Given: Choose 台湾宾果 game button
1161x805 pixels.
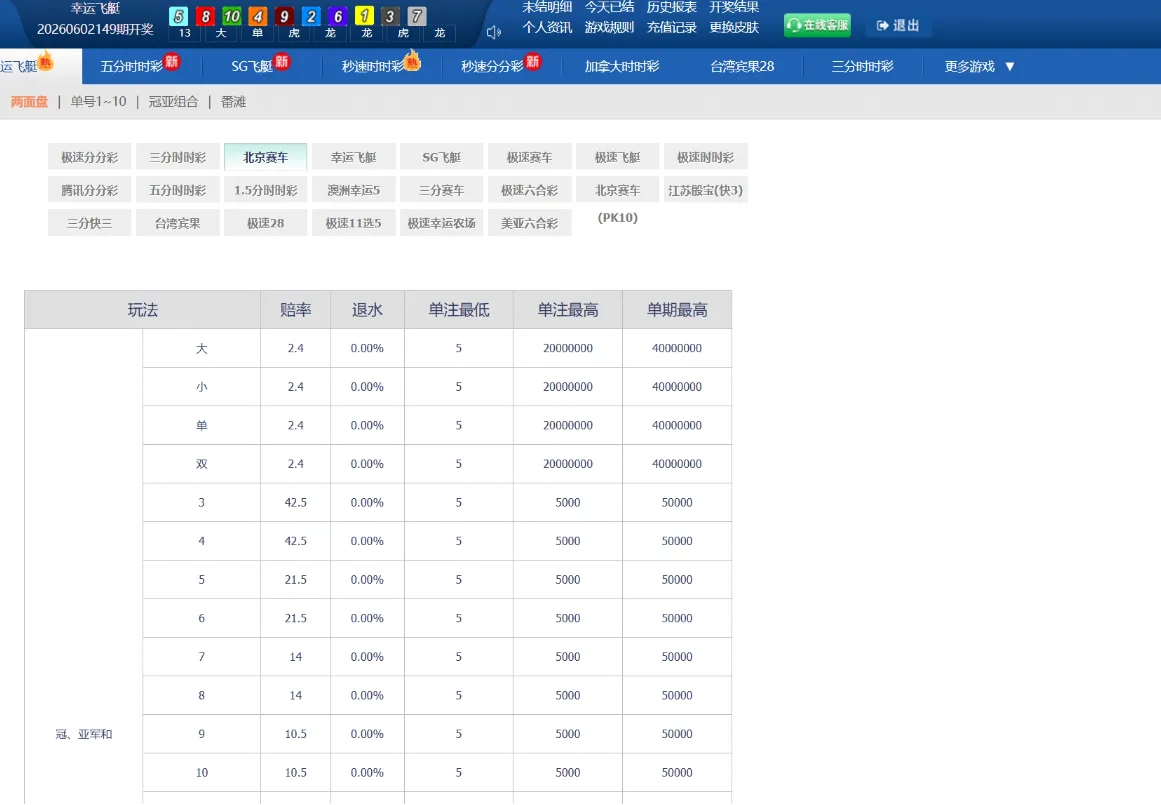Looking at the screenshot, I should 178,223.
